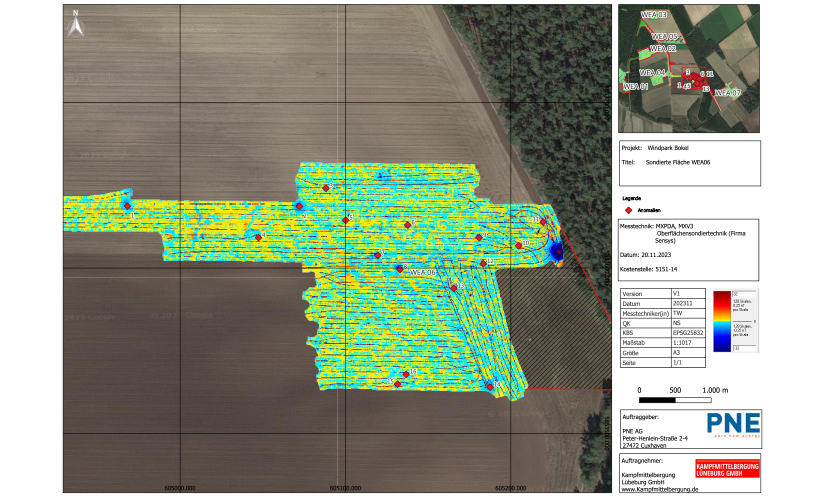Click the 'Messtechnik: MXPDA, MXV3' line
The image size is (825, 500).
(x=657, y=226)
